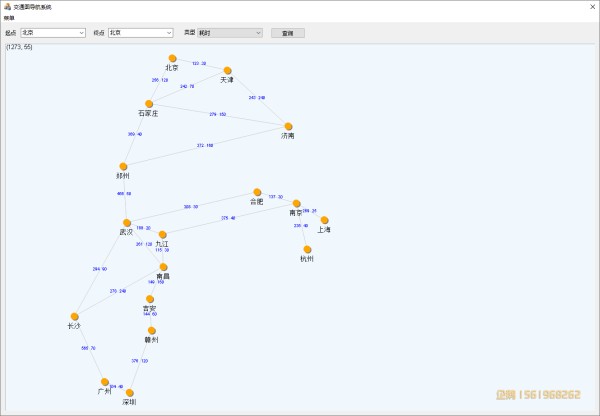Select the 石家庄 node on the map
Viewport: 600px width, 416px height.
149,104
